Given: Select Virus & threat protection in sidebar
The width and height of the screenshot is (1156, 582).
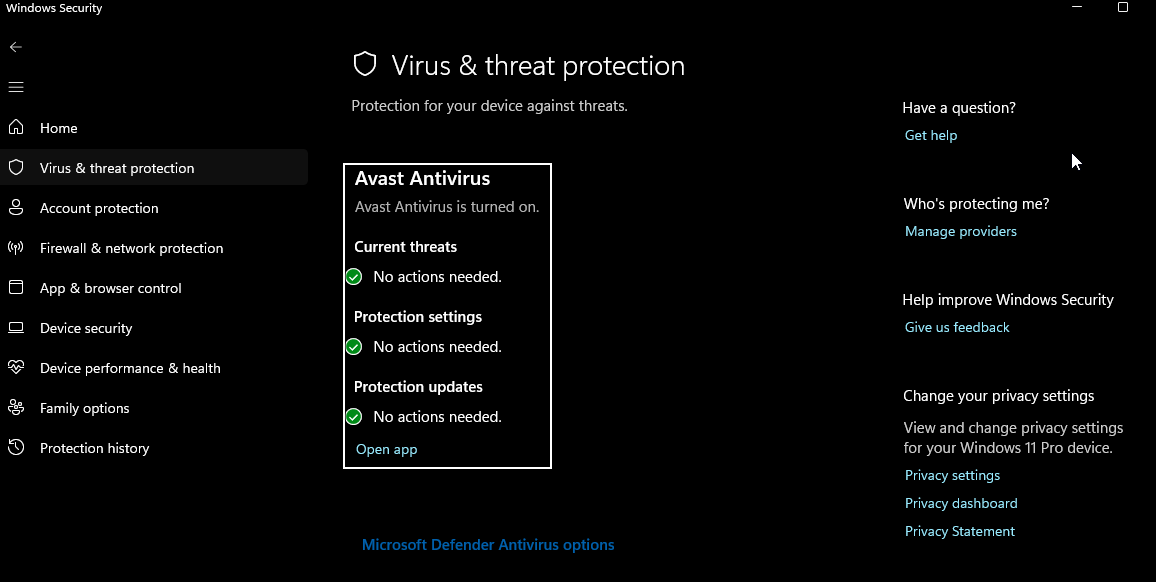Looking at the screenshot, I should (x=117, y=168).
